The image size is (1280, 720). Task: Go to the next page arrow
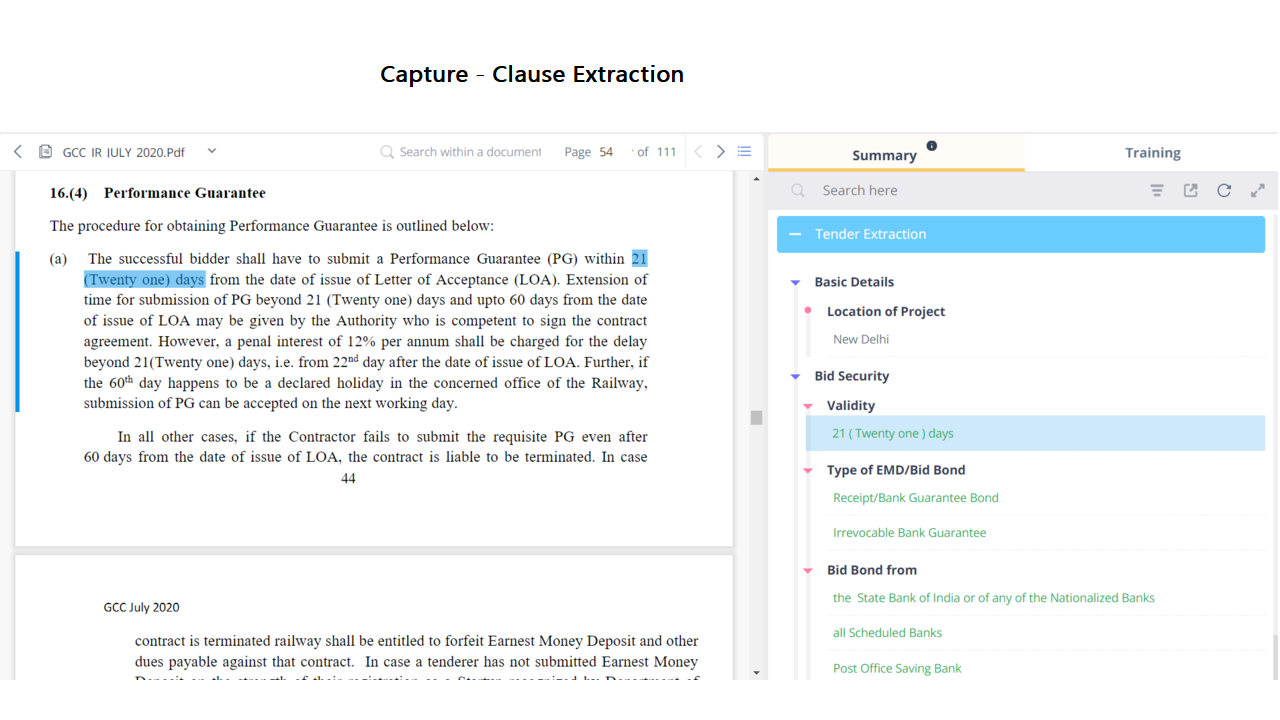pyautogui.click(x=720, y=152)
